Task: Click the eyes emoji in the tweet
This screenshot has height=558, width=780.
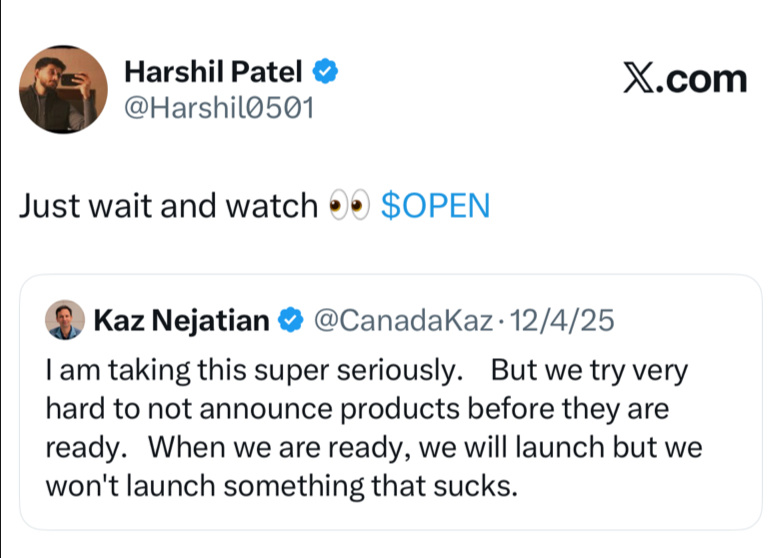Action: point(350,205)
